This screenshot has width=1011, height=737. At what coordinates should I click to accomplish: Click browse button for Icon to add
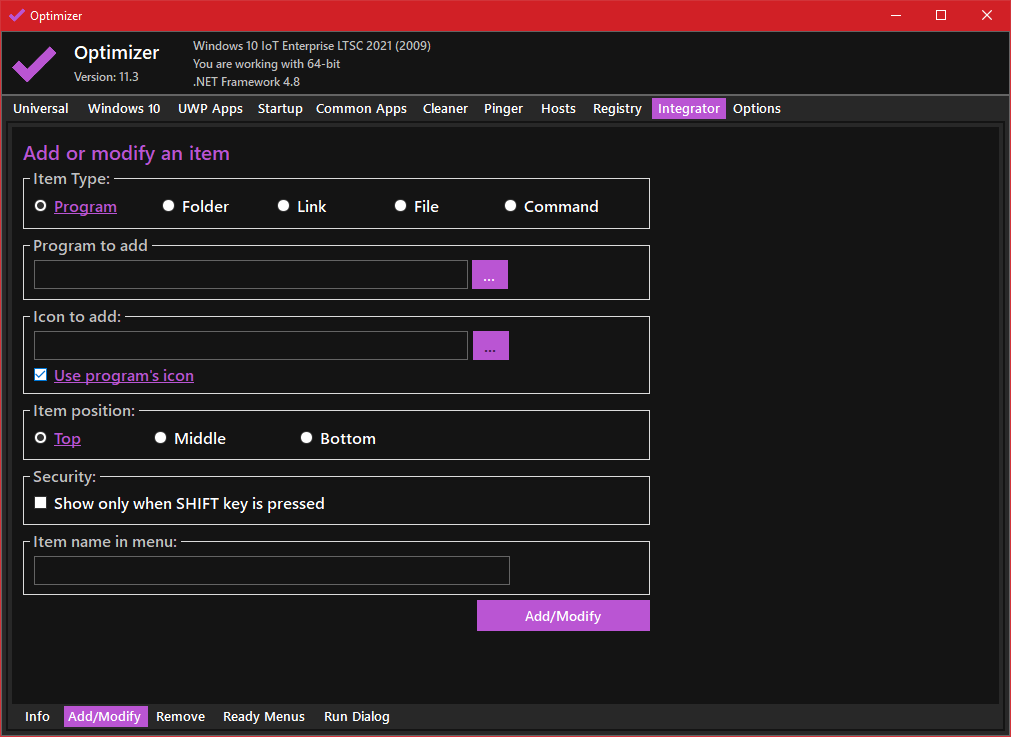pyautogui.click(x=490, y=346)
